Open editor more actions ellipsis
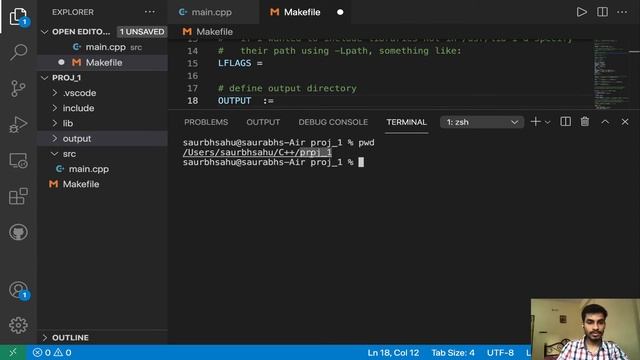The height and width of the screenshot is (360, 640). (622, 12)
